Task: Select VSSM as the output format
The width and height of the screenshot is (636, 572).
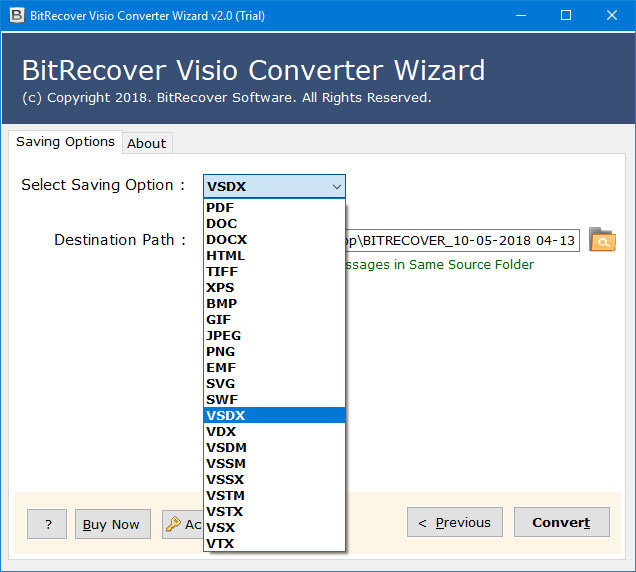Action: [x=274, y=464]
